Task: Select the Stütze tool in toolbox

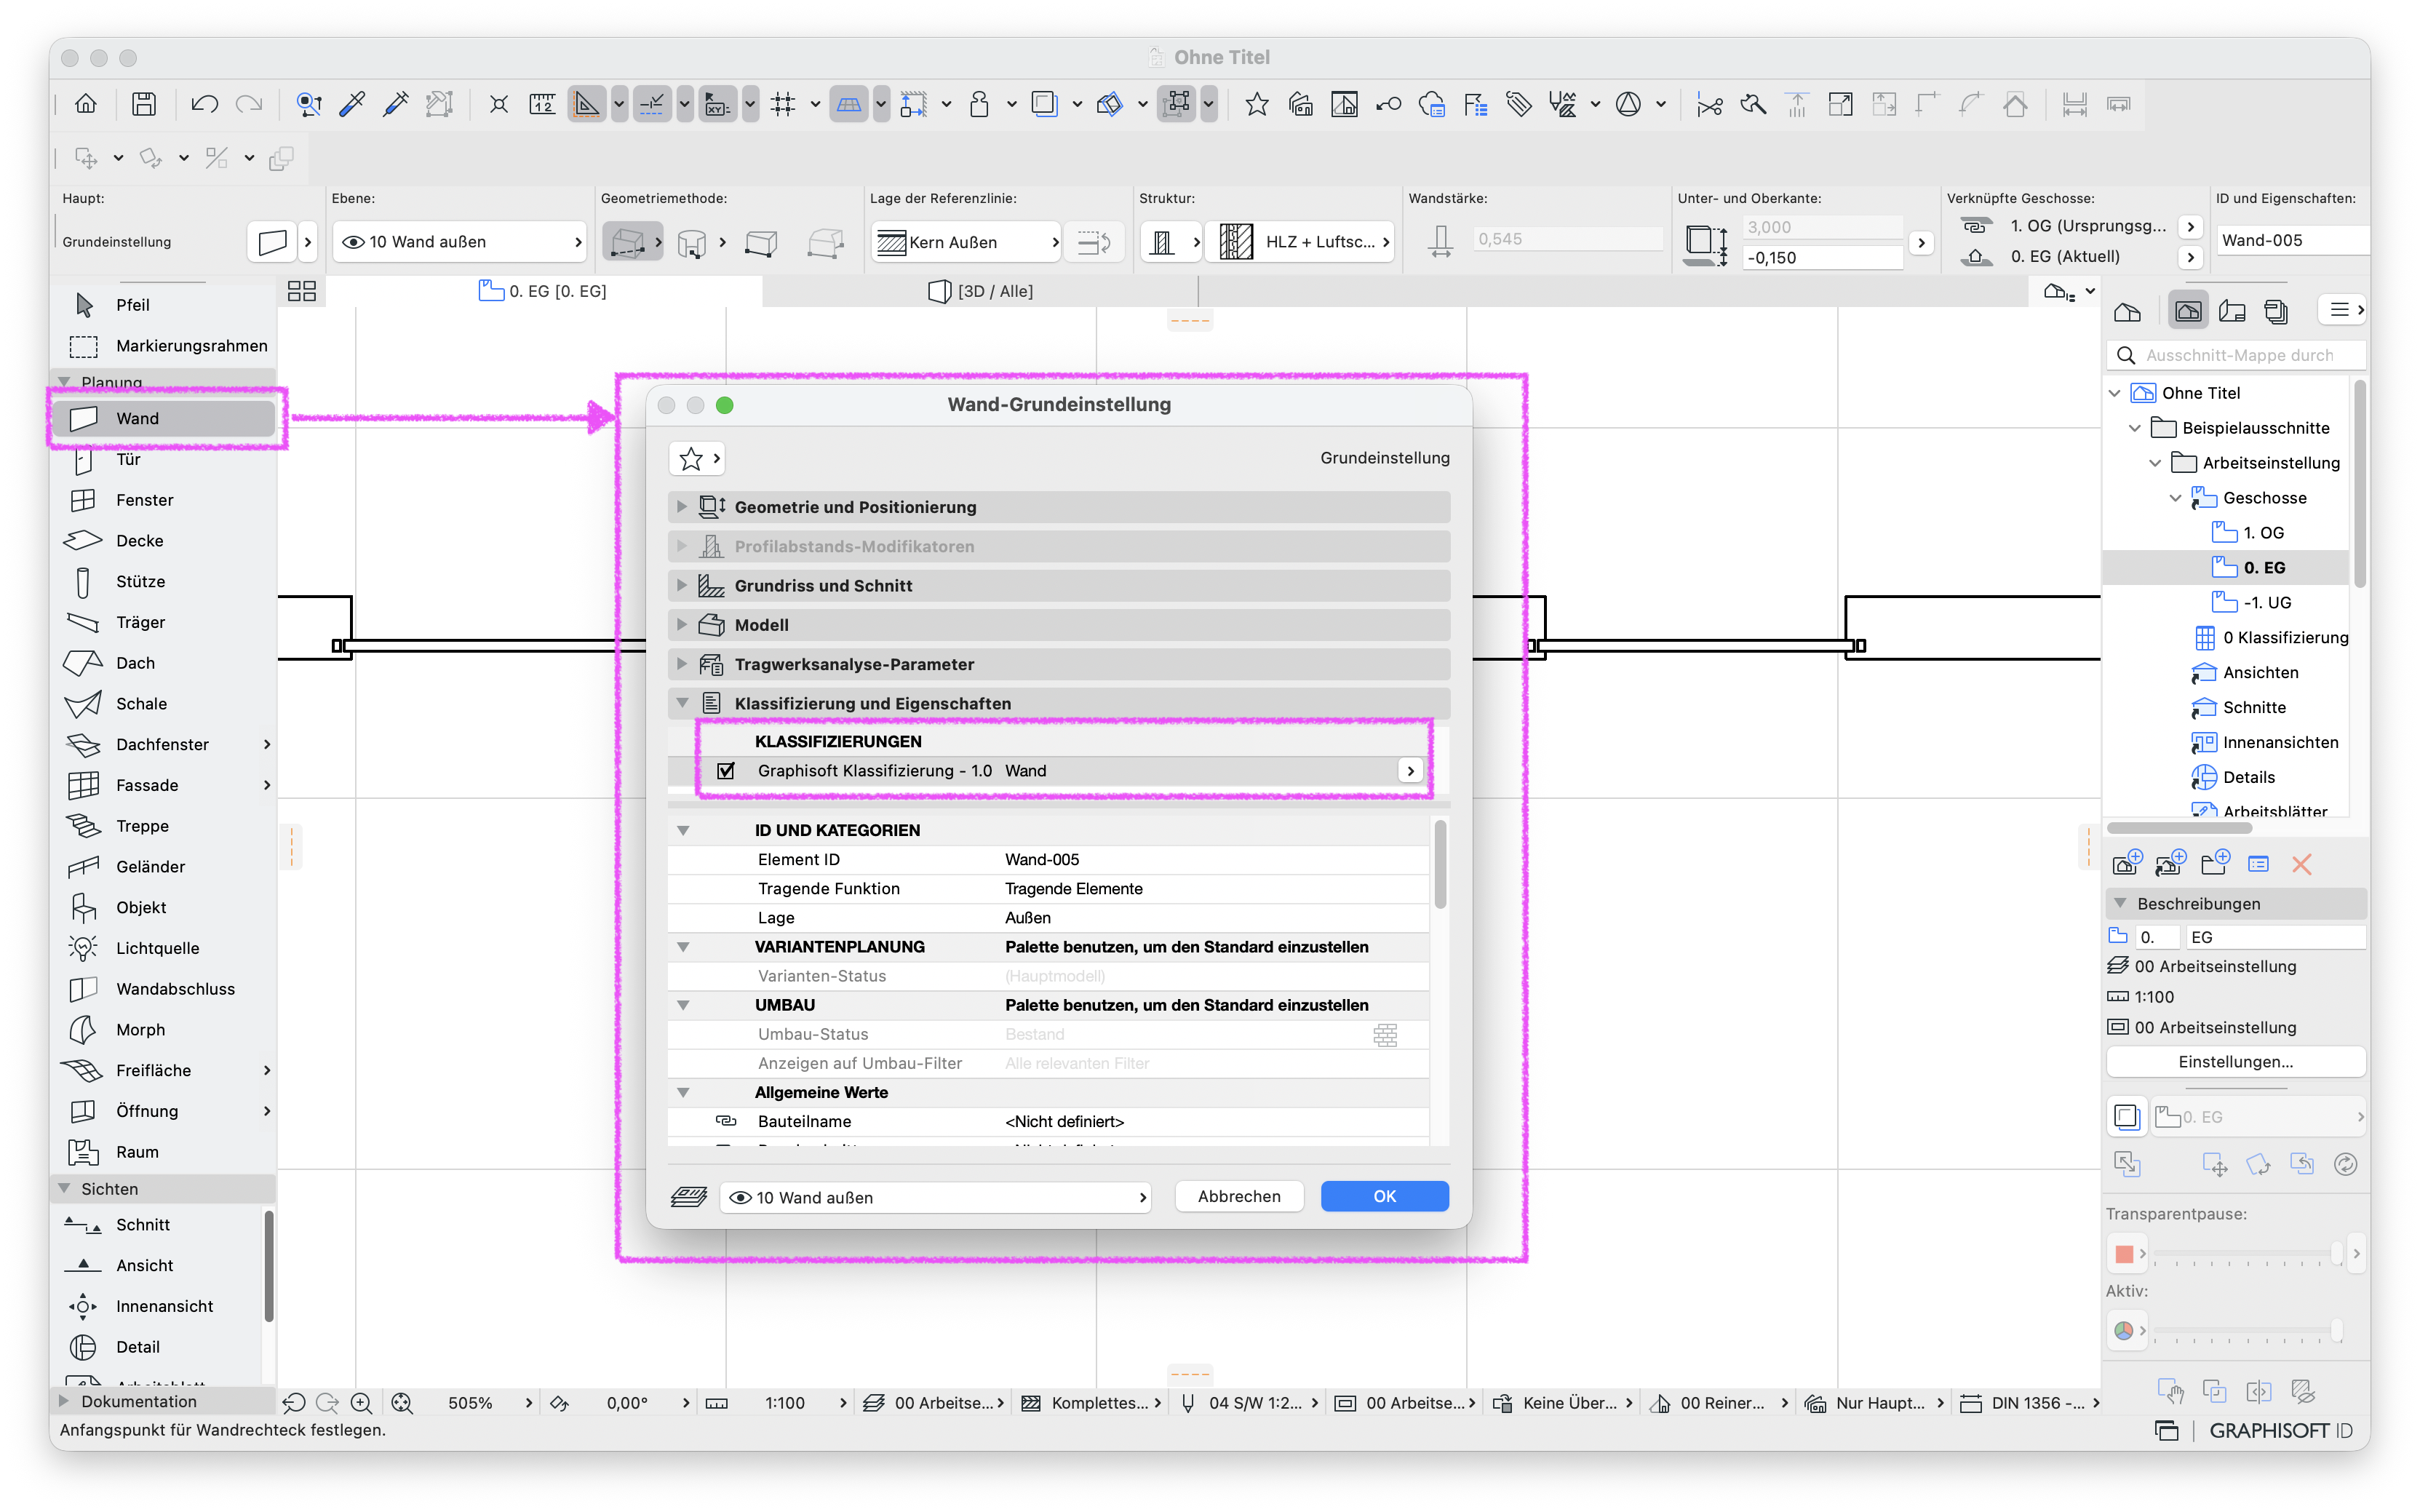Action: coord(140,581)
